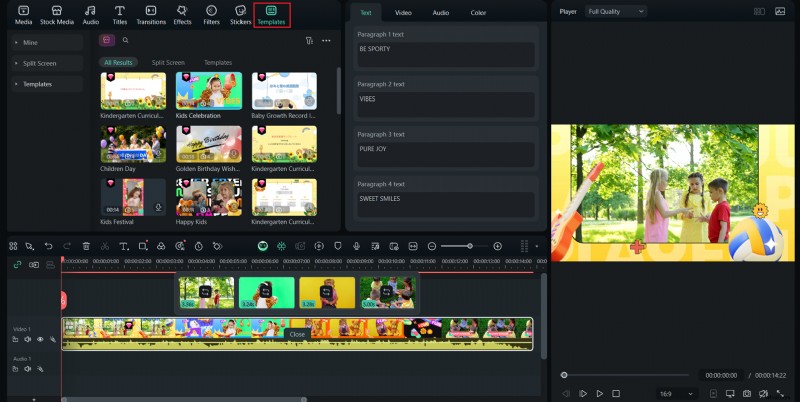Take a snapshot with camera icon in player
This screenshot has height=402, width=800.
[x=747, y=394]
